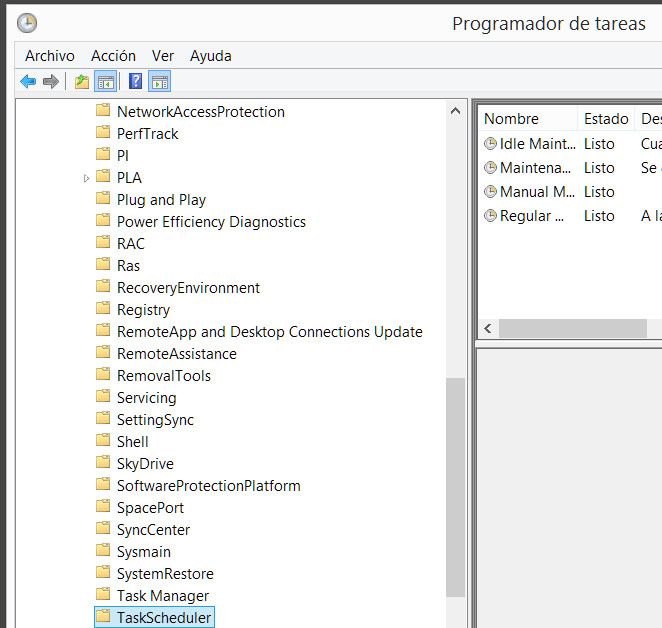This screenshot has height=628, width=662.
Task: Select the SystemRestore folder
Action: pos(164,574)
